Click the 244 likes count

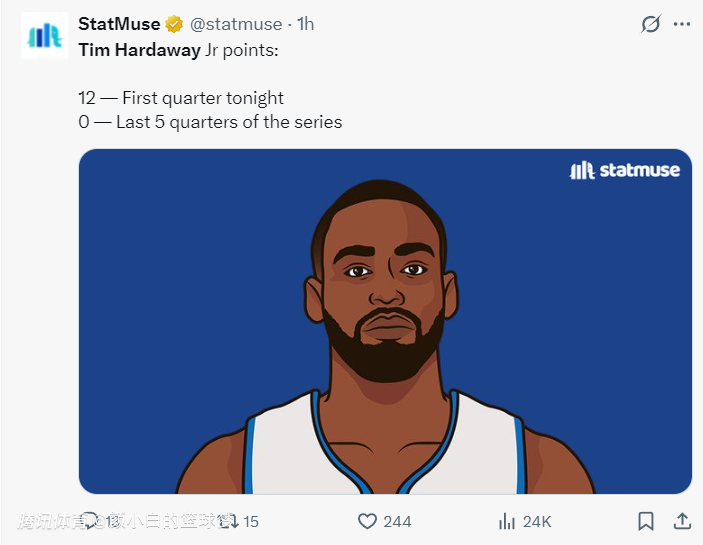397,521
